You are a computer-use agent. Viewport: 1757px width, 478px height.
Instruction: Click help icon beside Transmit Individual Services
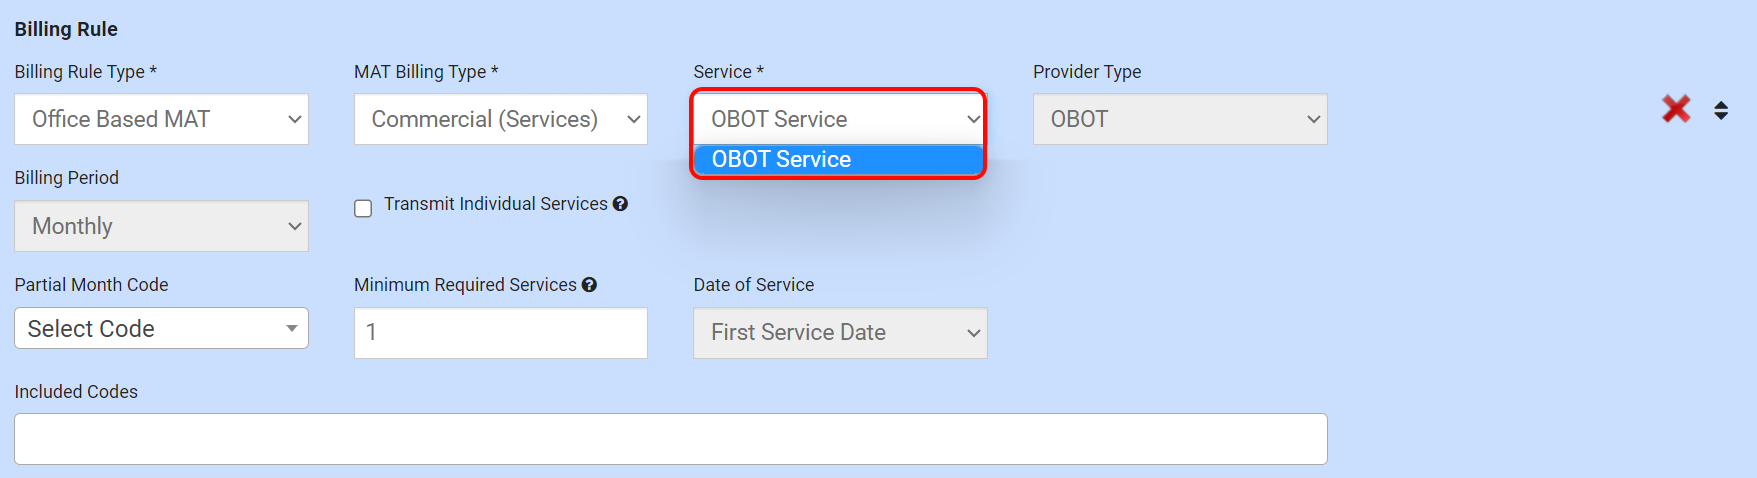point(620,204)
